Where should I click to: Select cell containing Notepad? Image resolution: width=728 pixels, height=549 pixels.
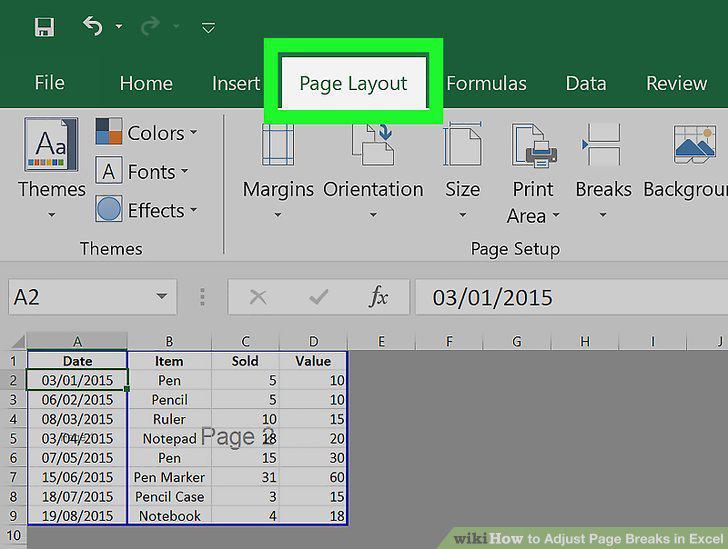coord(169,438)
